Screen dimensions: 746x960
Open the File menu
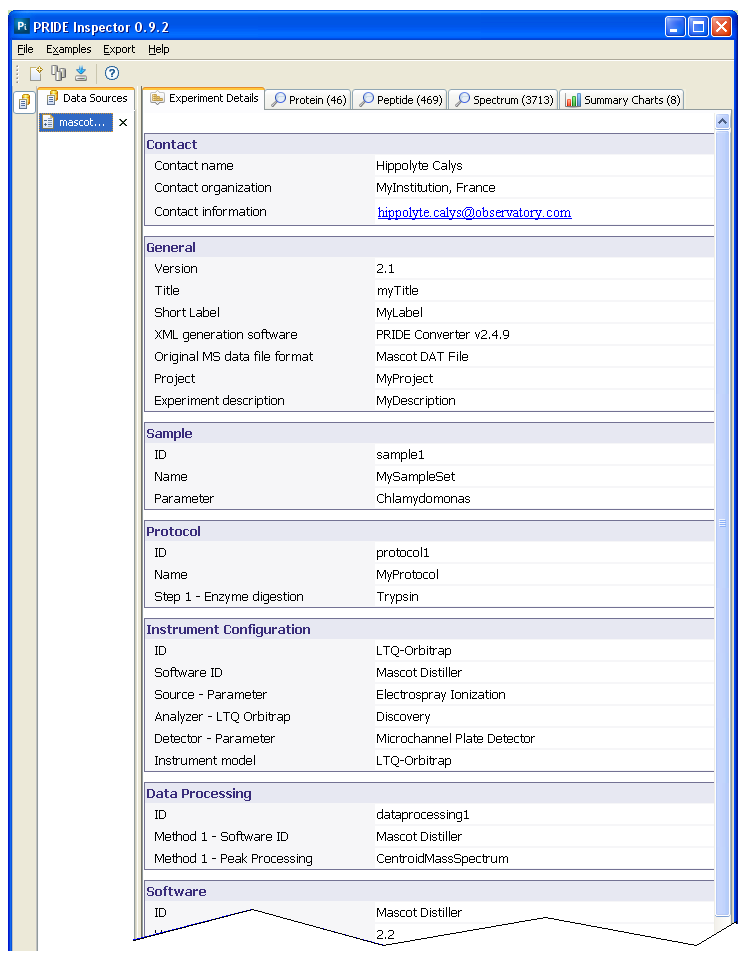tap(25, 49)
